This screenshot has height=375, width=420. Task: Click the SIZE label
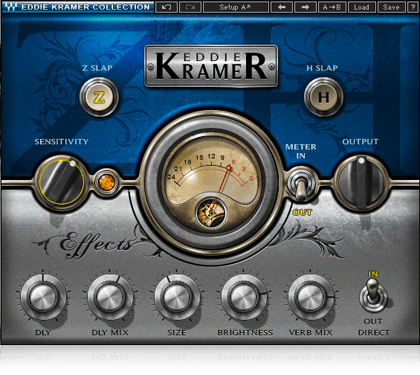coord(177,332)
